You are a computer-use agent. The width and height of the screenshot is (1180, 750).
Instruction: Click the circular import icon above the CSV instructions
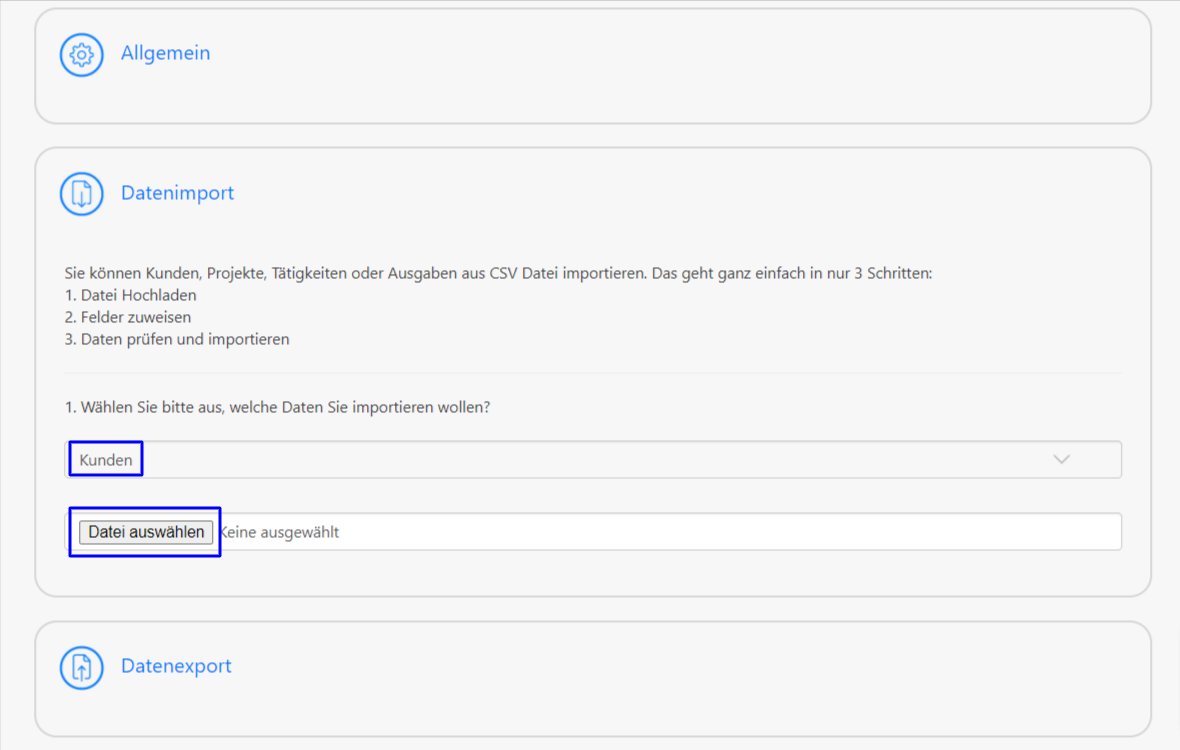[x=81, y=193]
